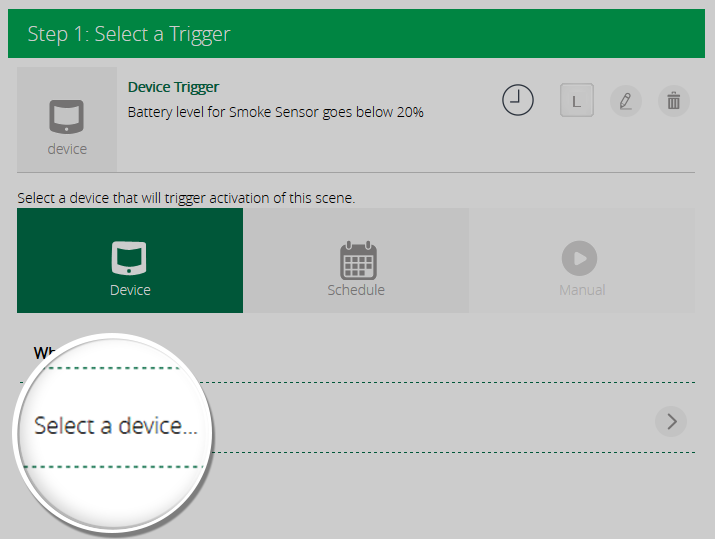The image size is (715, 539).
Task: Click the gray device thumbnail icon
Action: tap(67, 116)
